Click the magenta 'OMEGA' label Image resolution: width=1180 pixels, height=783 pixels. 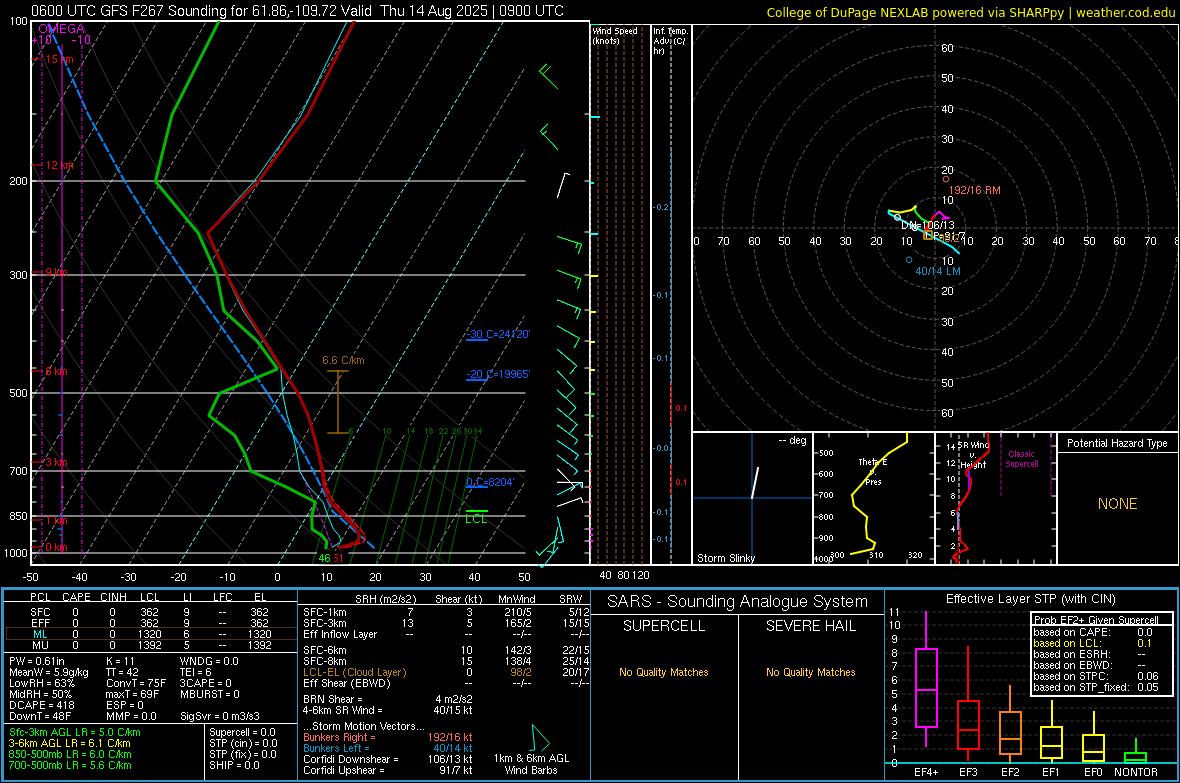(x=61, y=29)
